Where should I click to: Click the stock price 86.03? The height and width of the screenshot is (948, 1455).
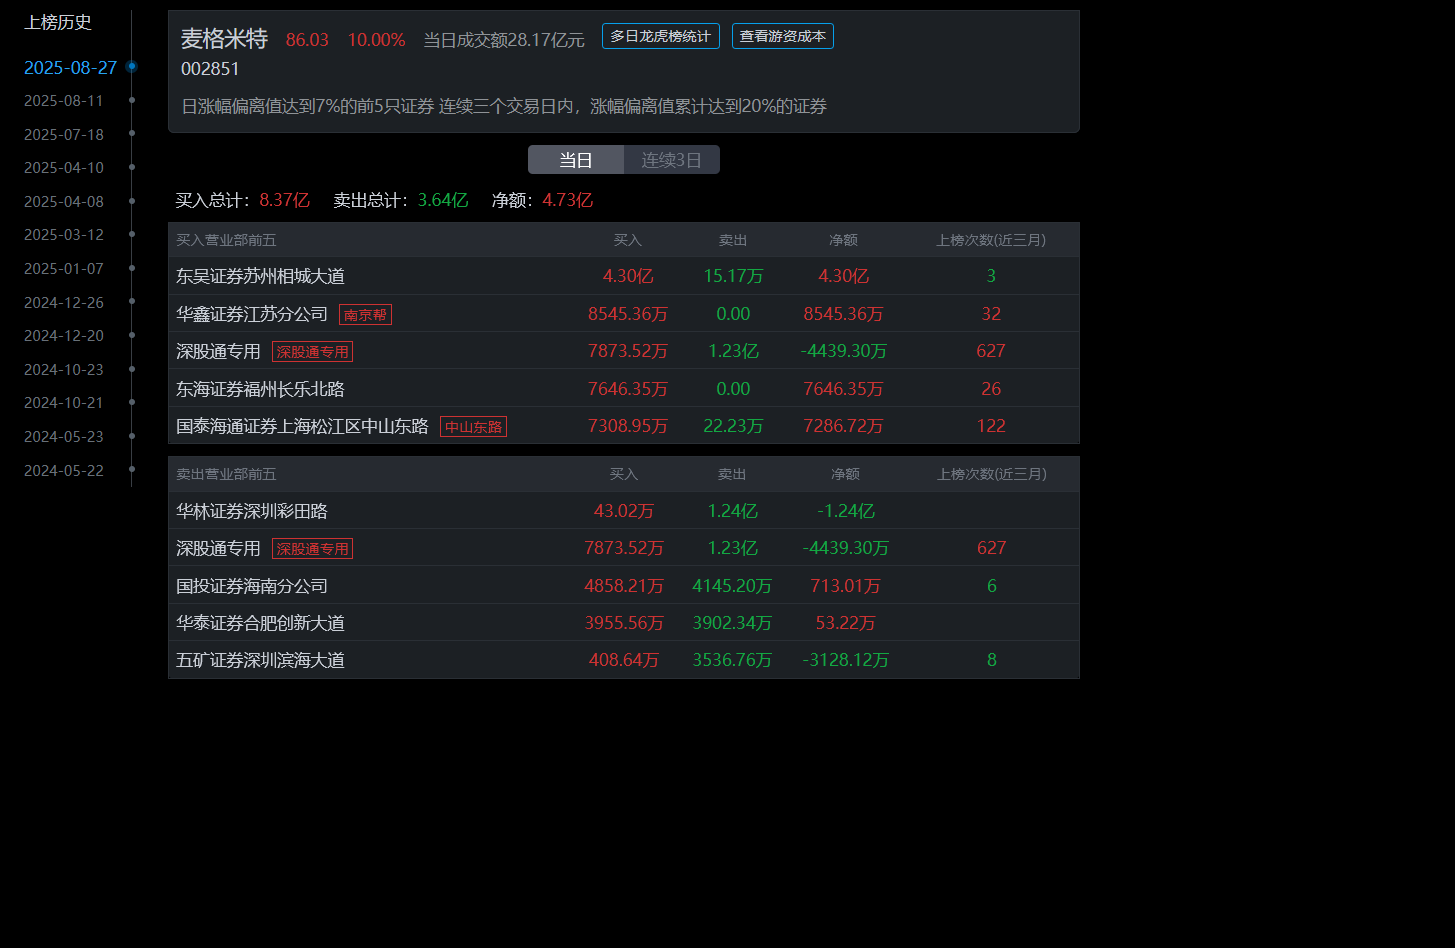click(307, 40)
